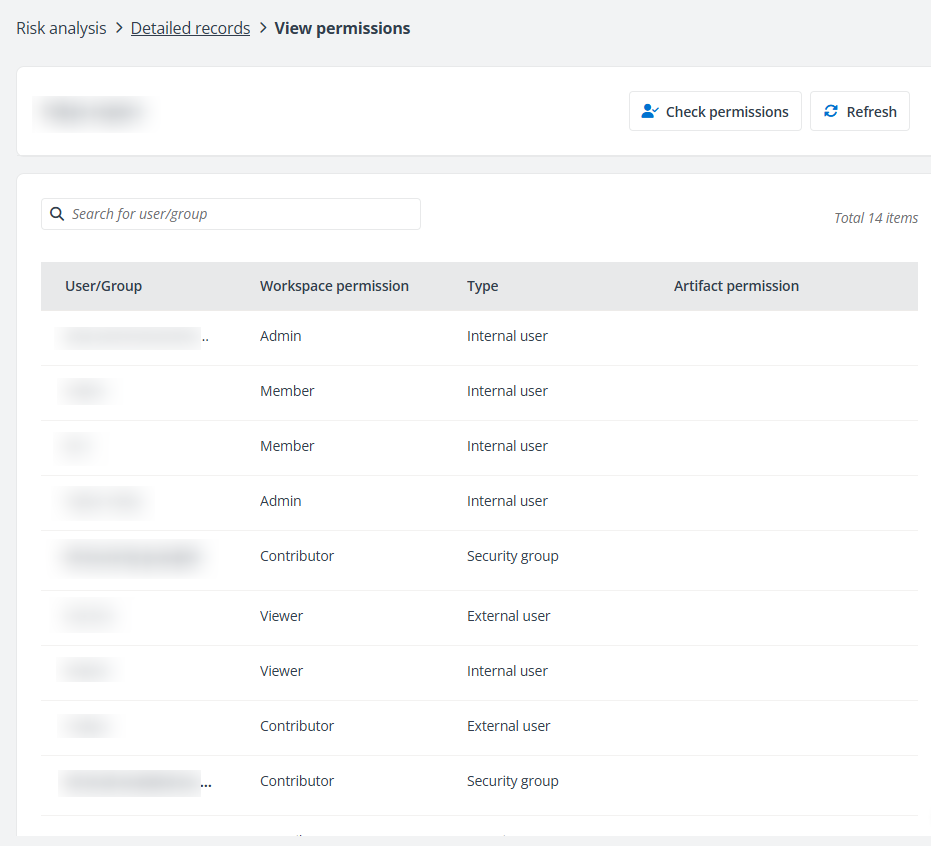Viewport: 931px width, 846px height.
Task: Sort the table by User/Group column
Action: click(x=103, y=286)
